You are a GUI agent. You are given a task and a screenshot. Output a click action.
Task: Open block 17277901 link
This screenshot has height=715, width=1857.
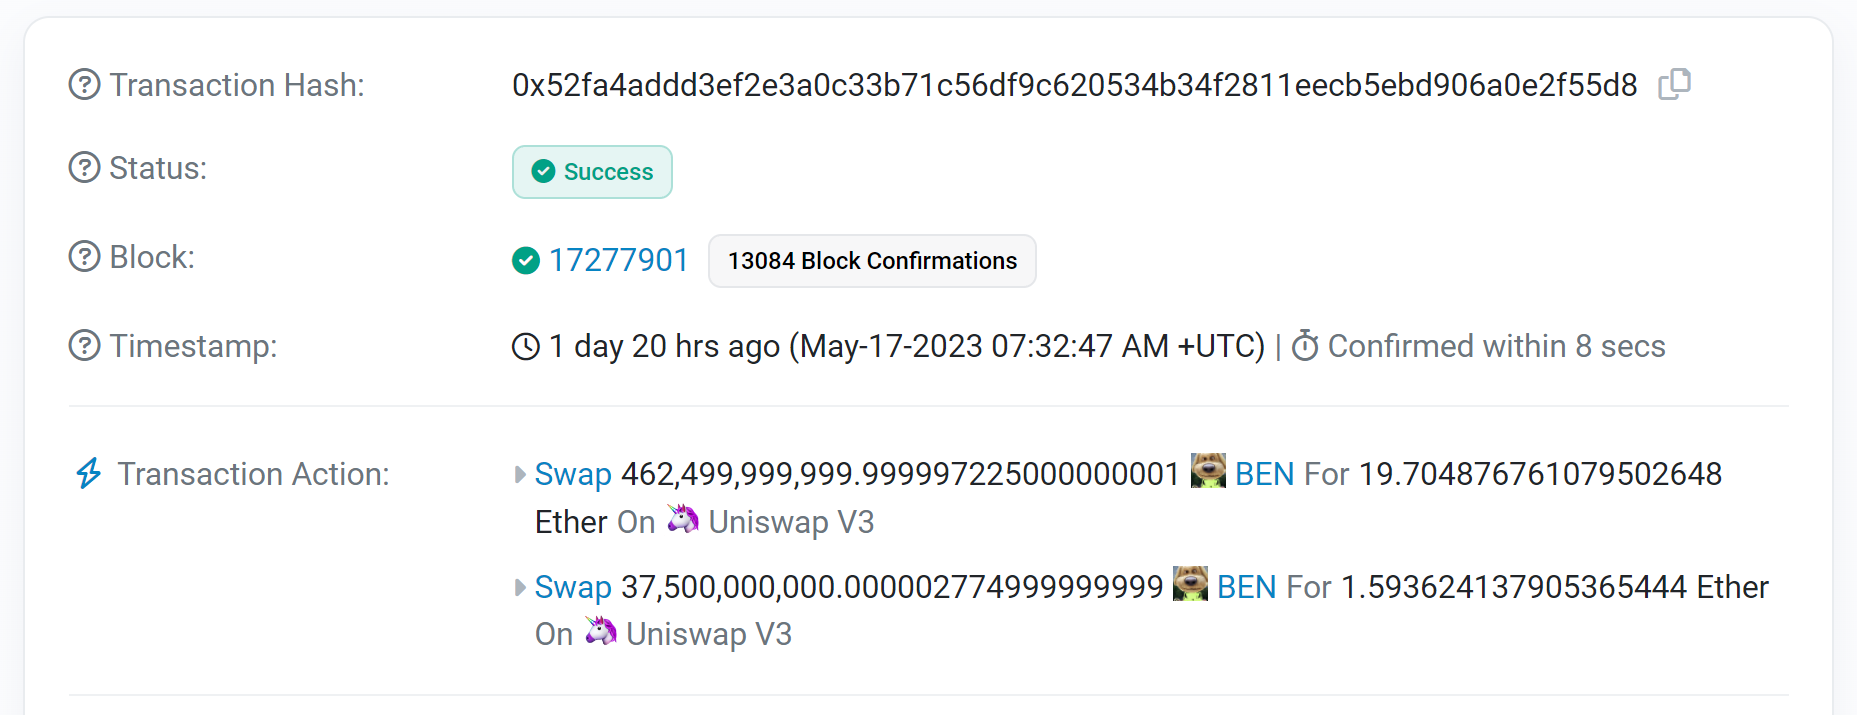coord(619,260)
